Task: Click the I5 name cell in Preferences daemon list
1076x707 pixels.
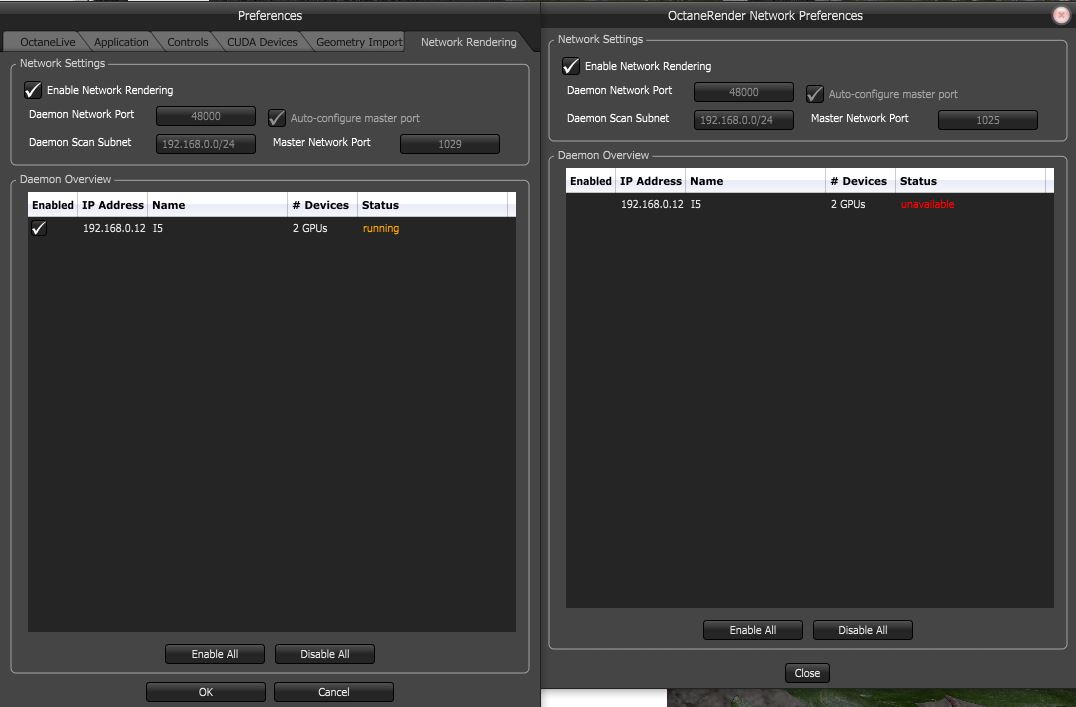Action: pyautogui.click(x=158, y=228)
